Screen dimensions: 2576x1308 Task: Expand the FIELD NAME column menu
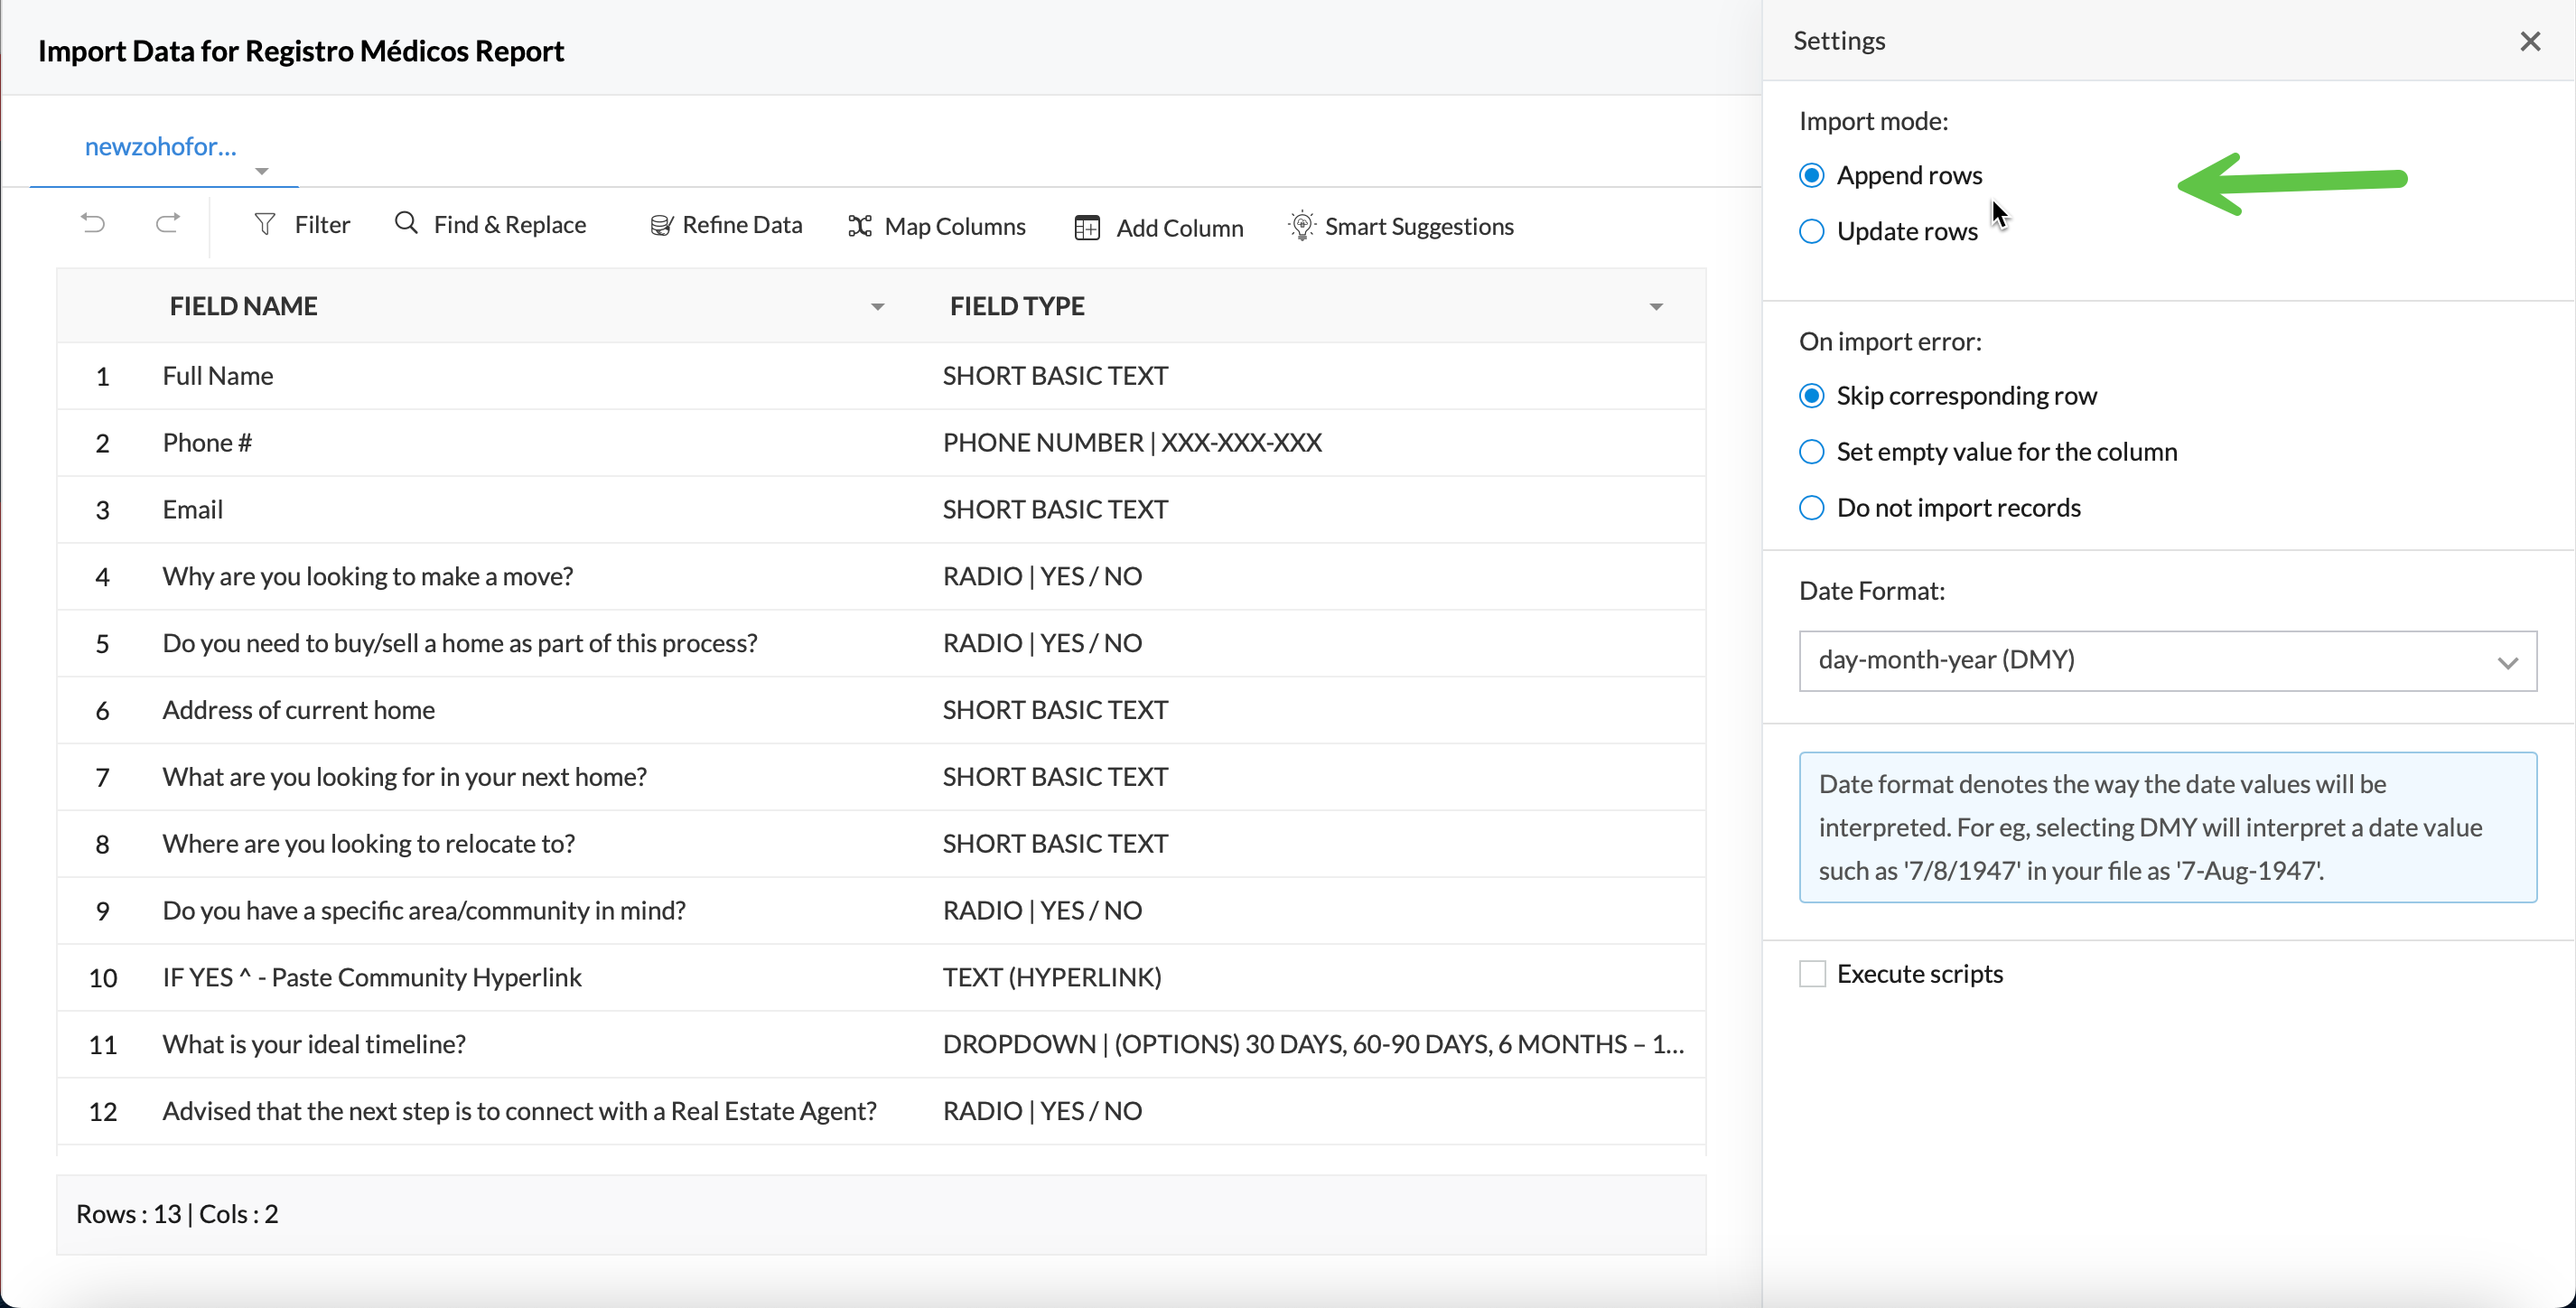pyautogui.click(x=877, y=307)
